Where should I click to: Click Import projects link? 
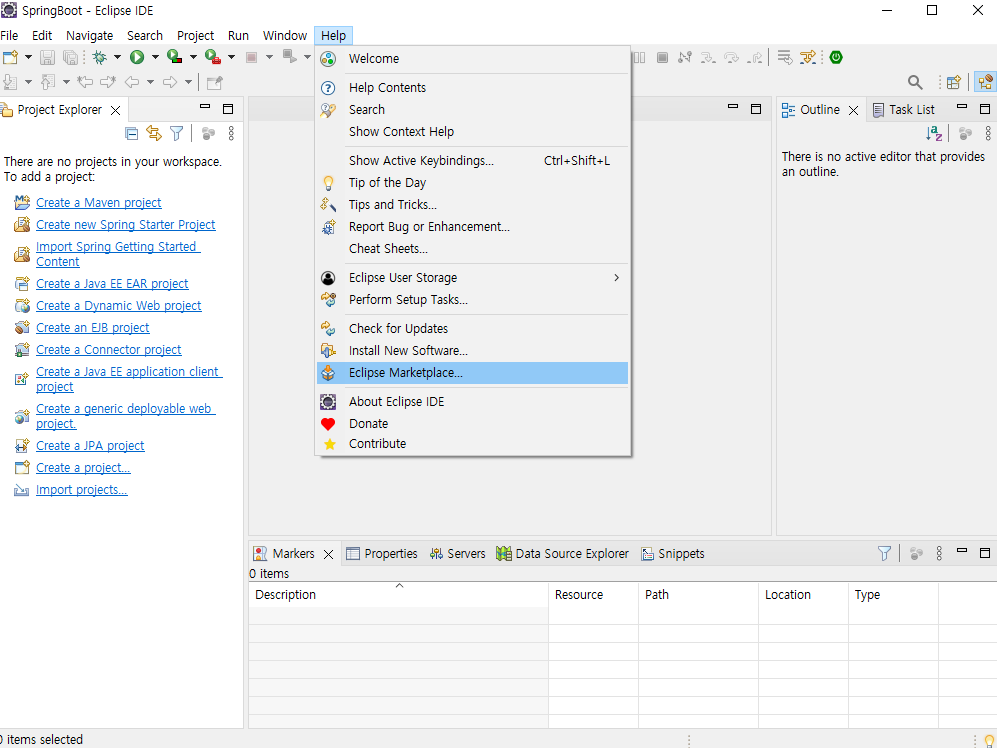[x=81, y=490]
